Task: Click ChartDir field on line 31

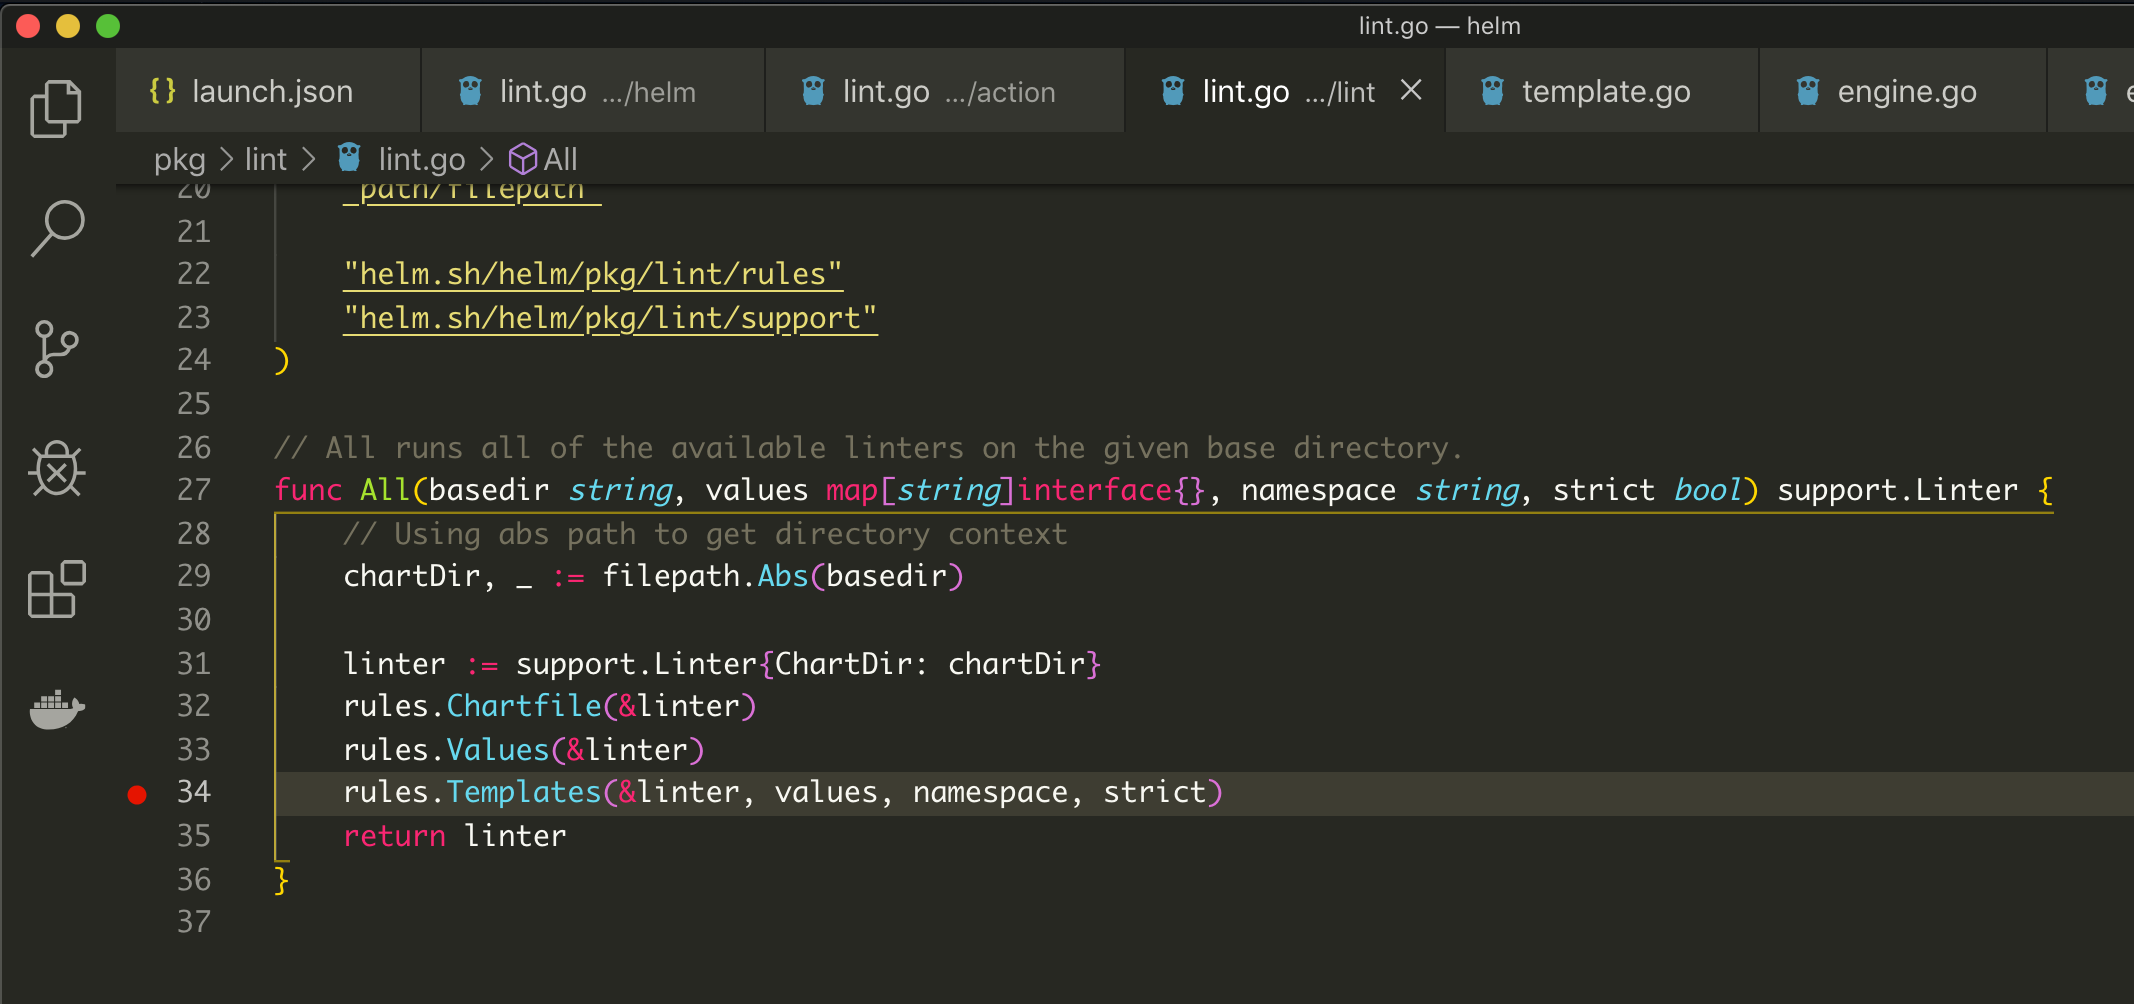Action: click(x=842, y=664)
